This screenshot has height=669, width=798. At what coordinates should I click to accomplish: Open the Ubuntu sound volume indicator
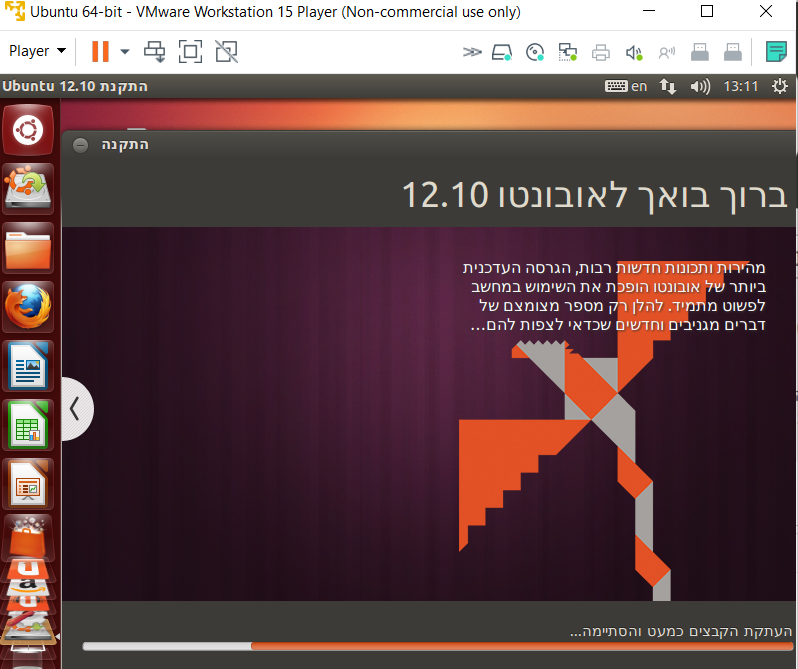pyautogui.click(x=700, y=87)
